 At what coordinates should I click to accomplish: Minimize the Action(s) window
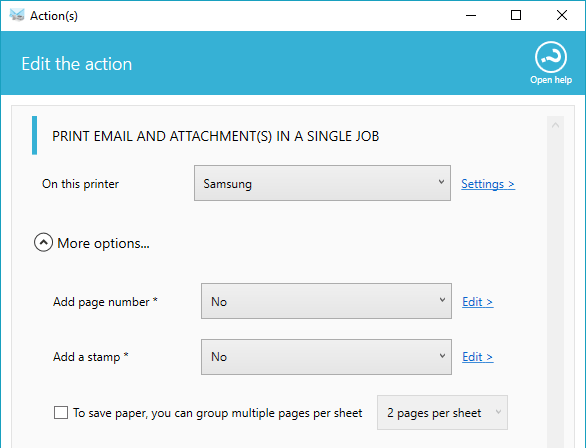click(x=471, y=15)
